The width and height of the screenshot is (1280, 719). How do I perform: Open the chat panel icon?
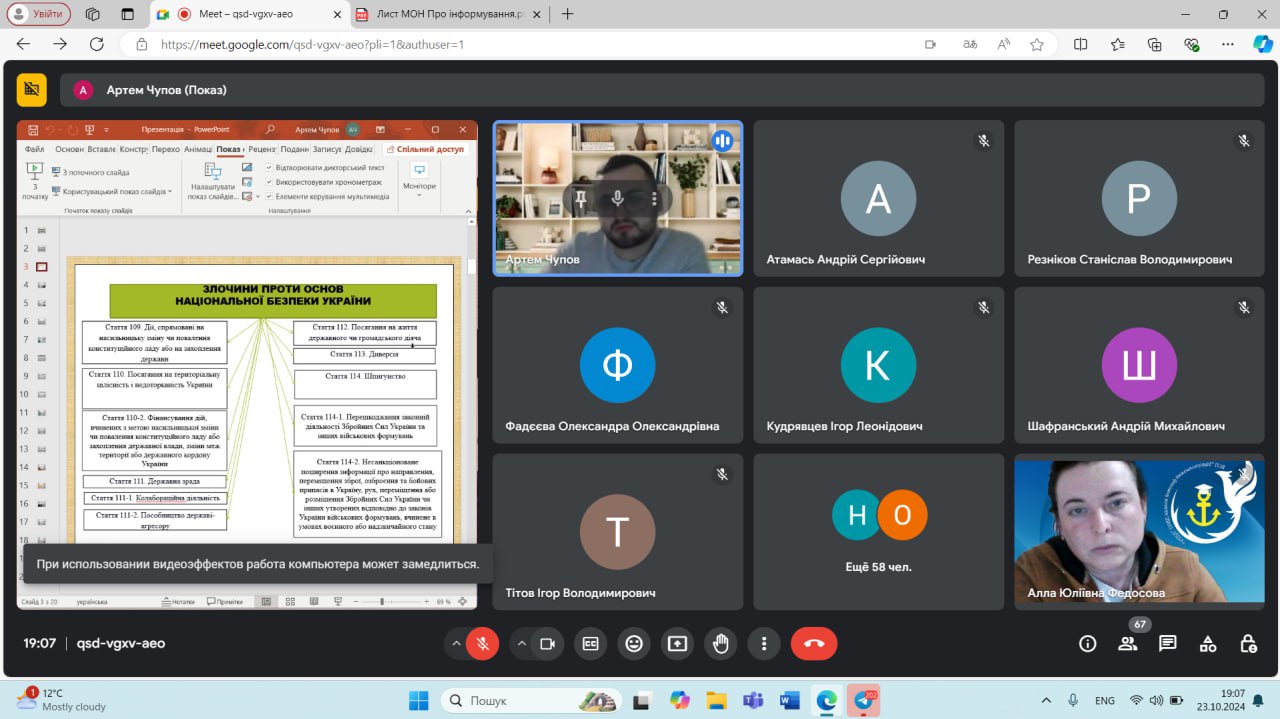[x=1167, y=644]
